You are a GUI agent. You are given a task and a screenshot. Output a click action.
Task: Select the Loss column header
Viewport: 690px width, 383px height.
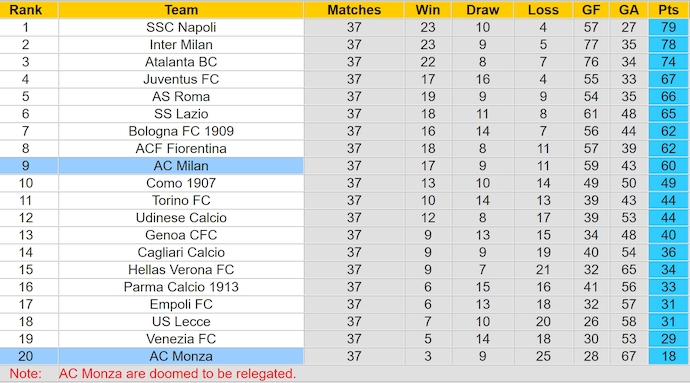[543, 10]
